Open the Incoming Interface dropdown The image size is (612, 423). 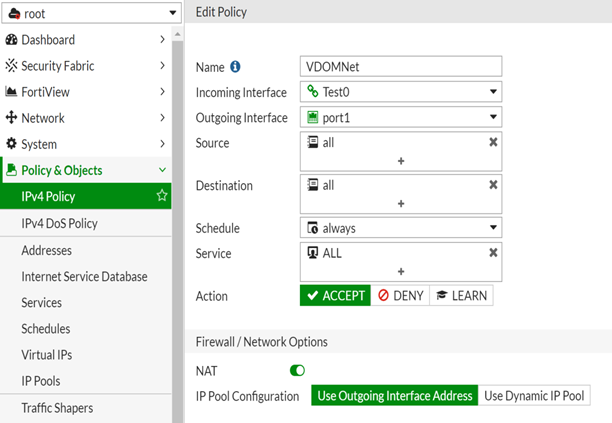point(401,92)
